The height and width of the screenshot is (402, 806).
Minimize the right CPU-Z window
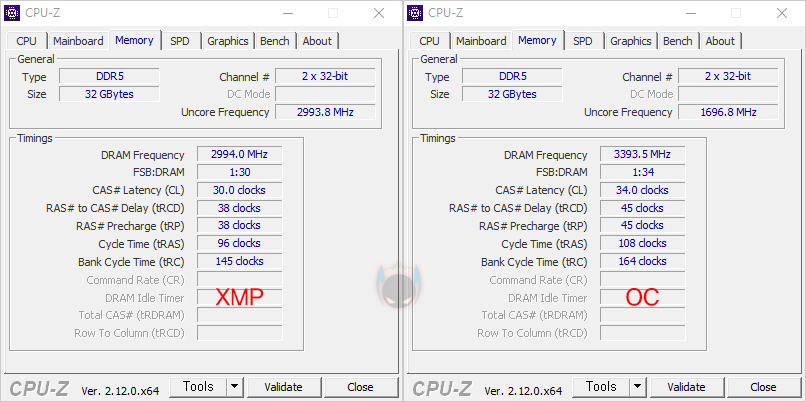pyautogui.click(x=690, y=13)
